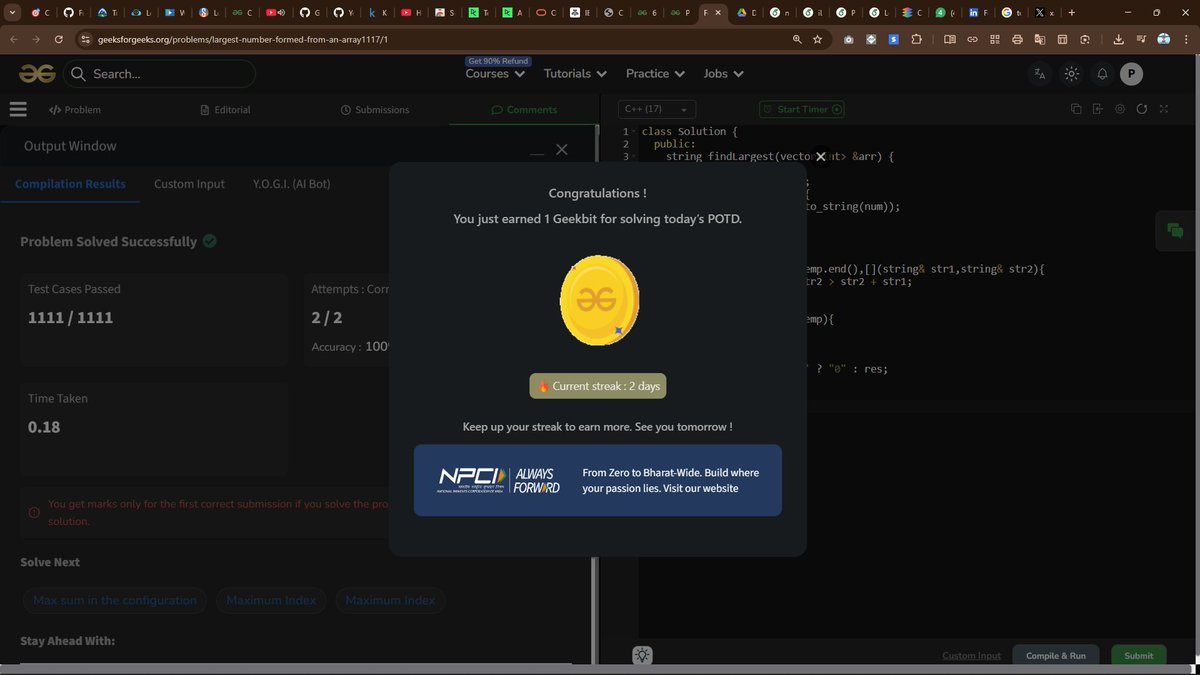Switch to the Editorial tab
This screenshot has width=1200, height=675.
(225, 109)
